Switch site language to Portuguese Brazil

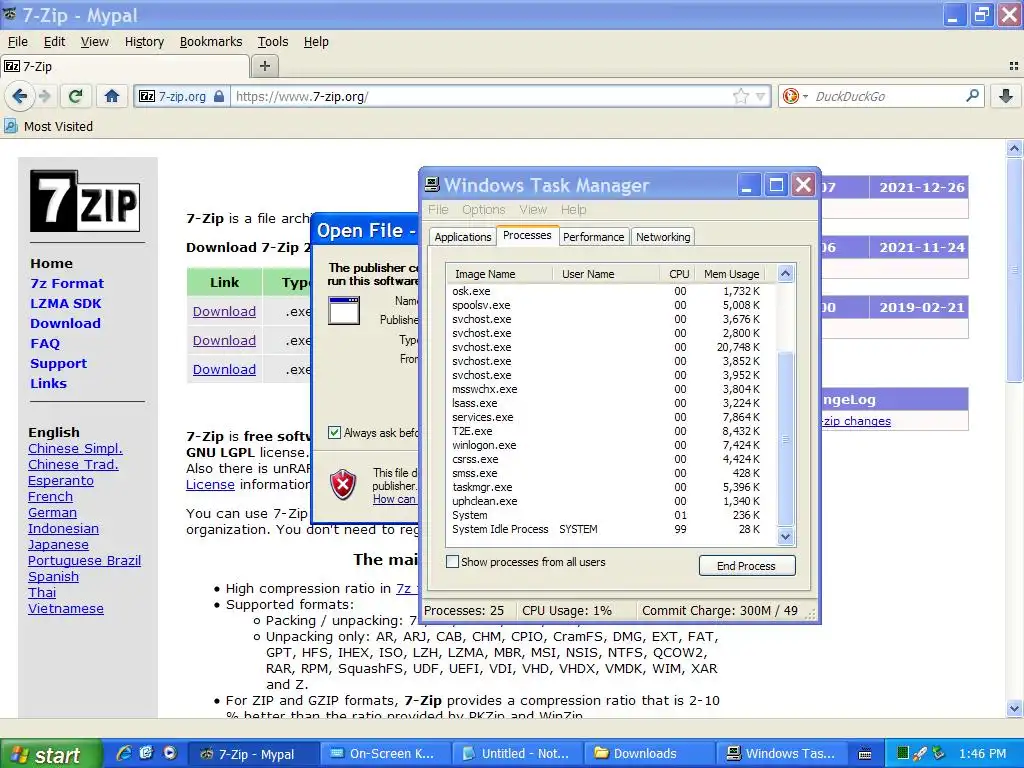point(84,560)
